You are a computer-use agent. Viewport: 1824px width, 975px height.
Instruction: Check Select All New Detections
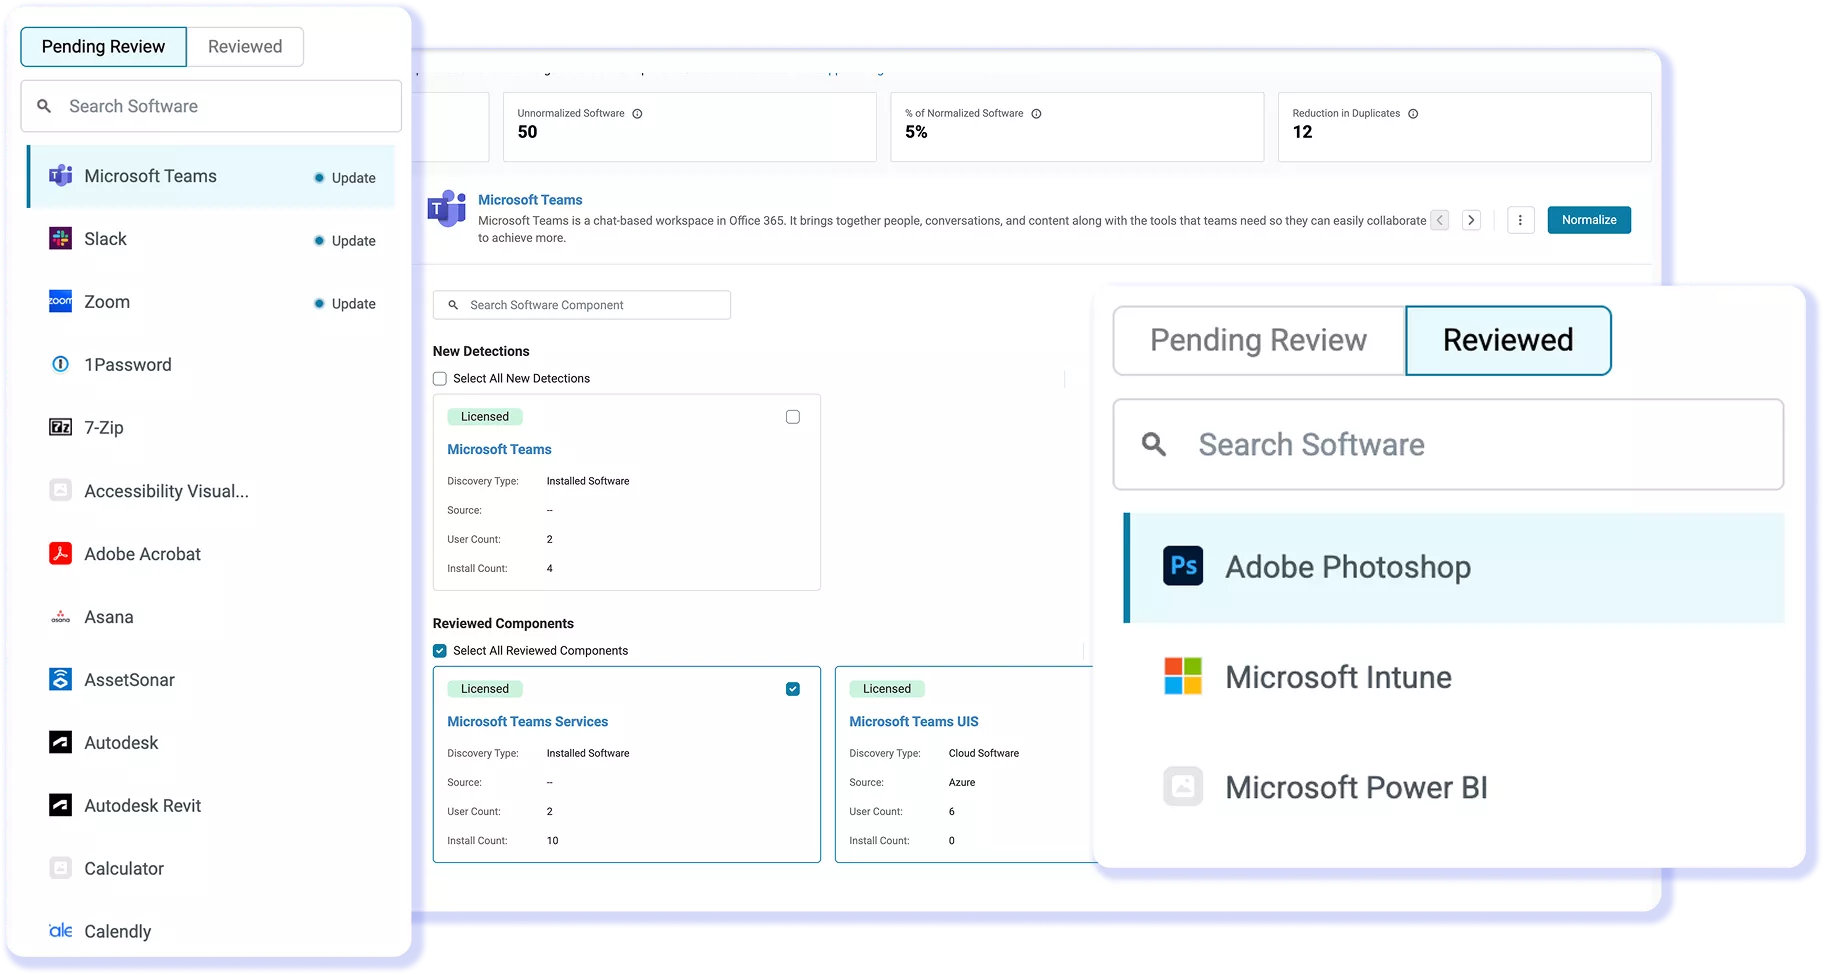point(440,379)
